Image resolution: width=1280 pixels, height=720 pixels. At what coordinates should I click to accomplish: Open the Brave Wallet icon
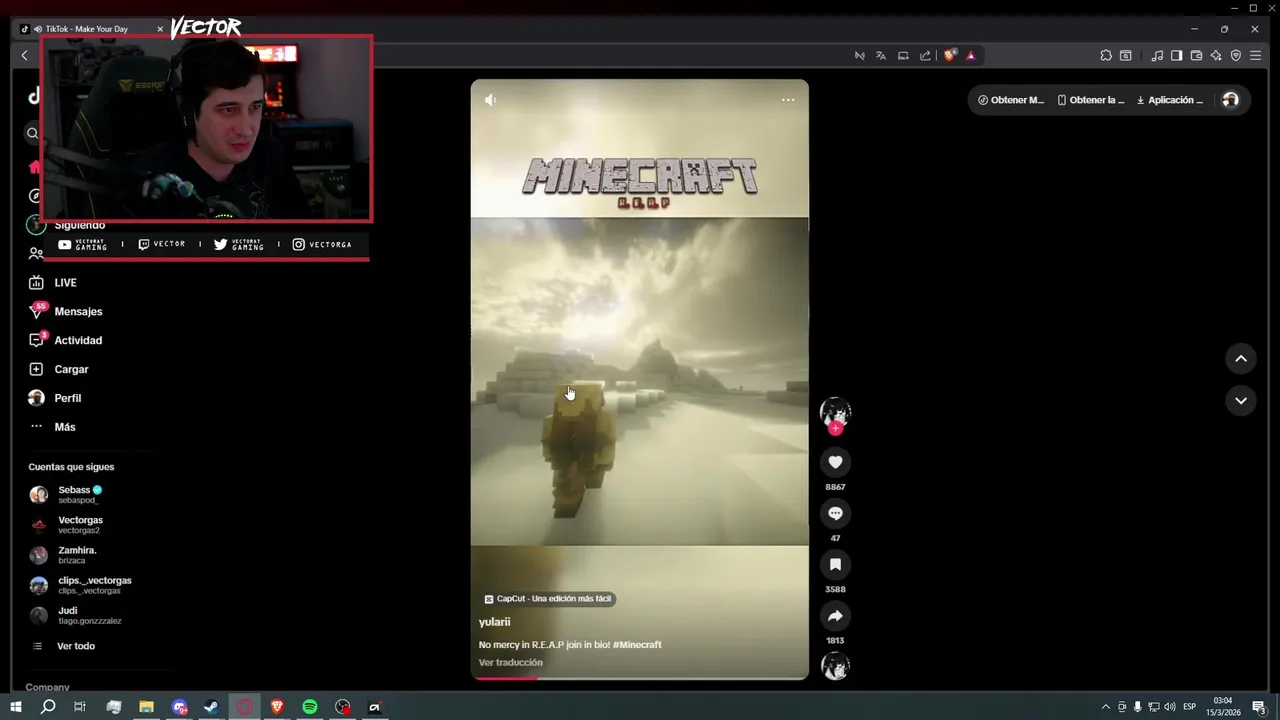click(1196, 56)
